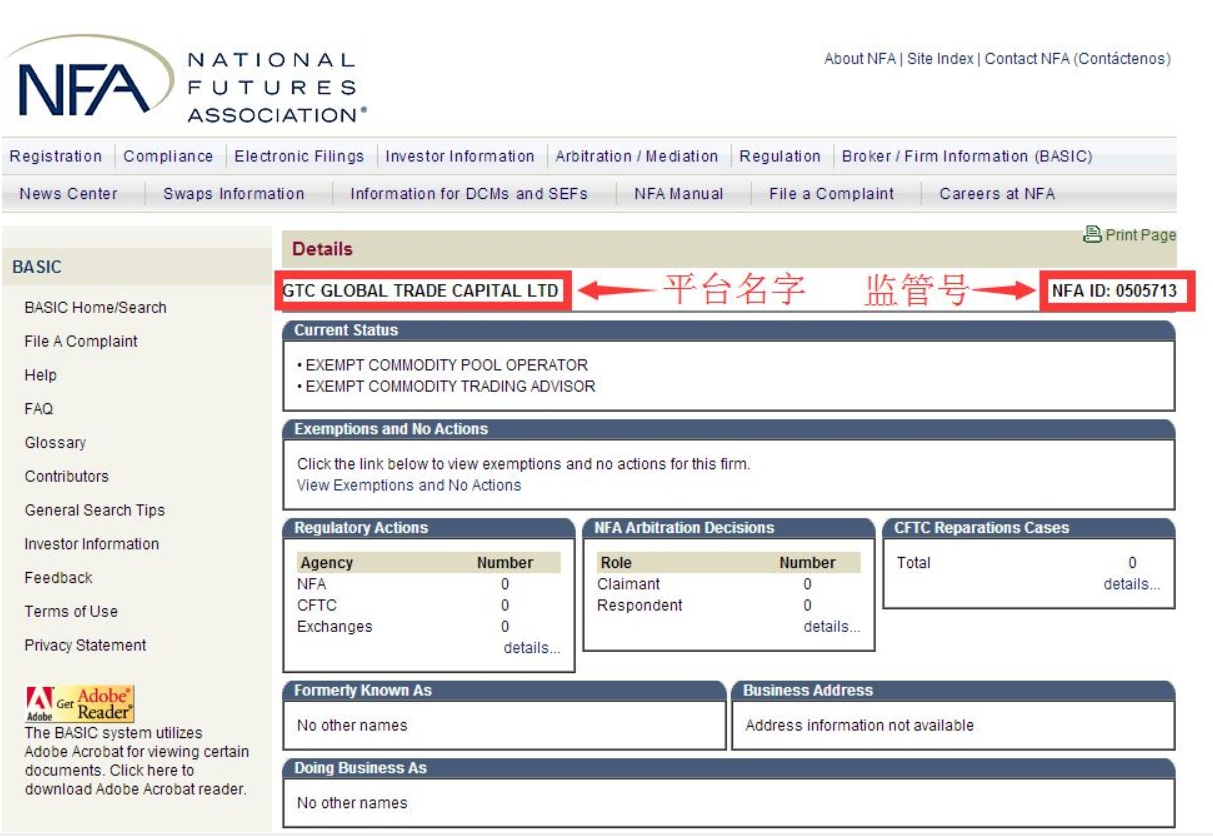The height and width of the screenshot is (836, 1213).
Task: Click Address information not available text
Action: point(860,726)
